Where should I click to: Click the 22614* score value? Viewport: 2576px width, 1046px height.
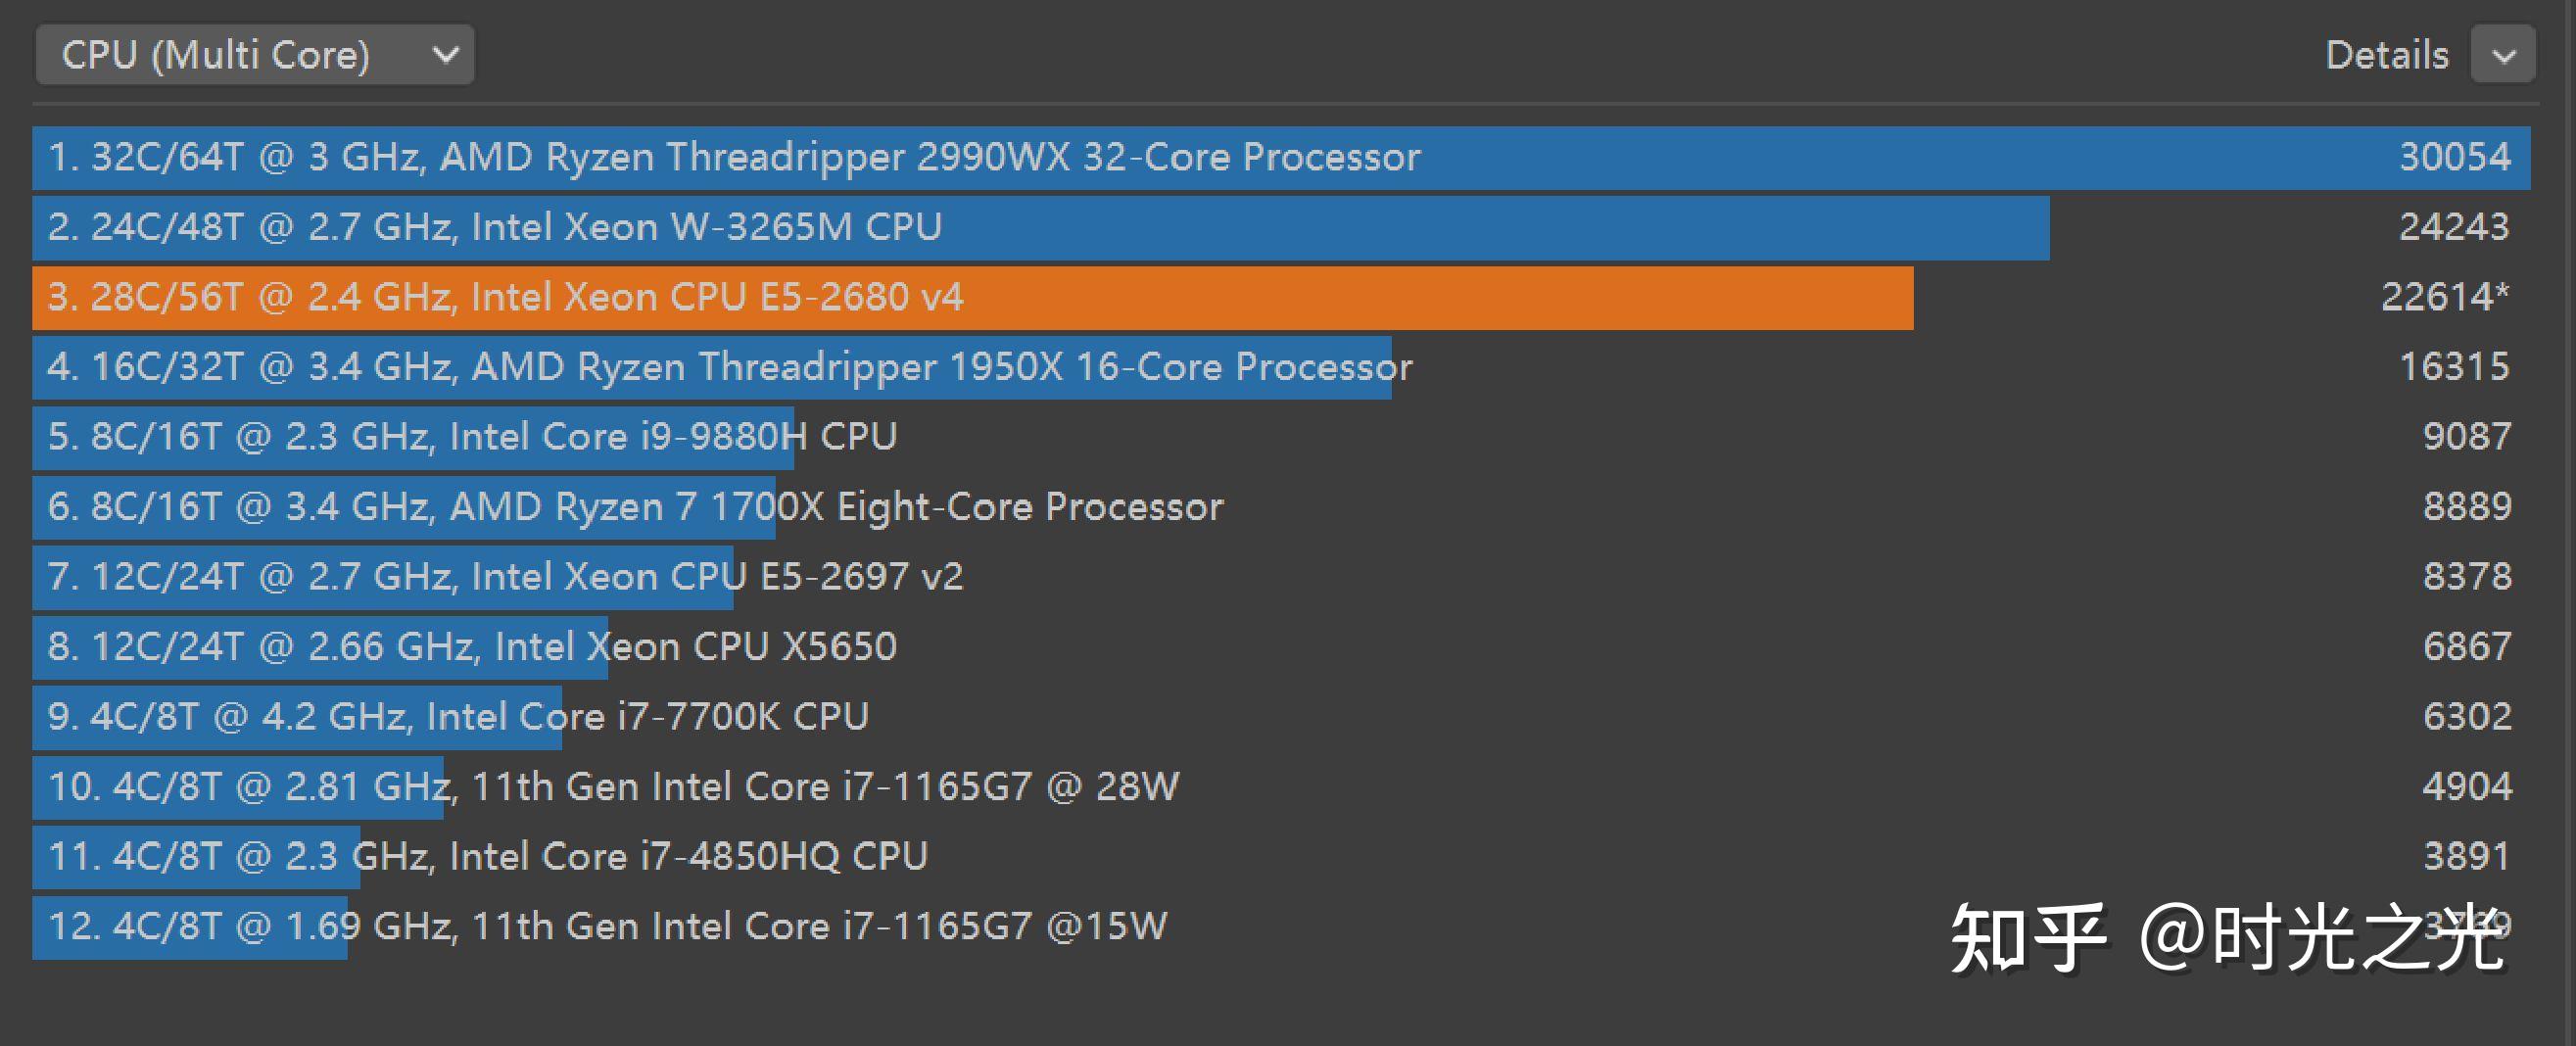(x=2444, y=298)
